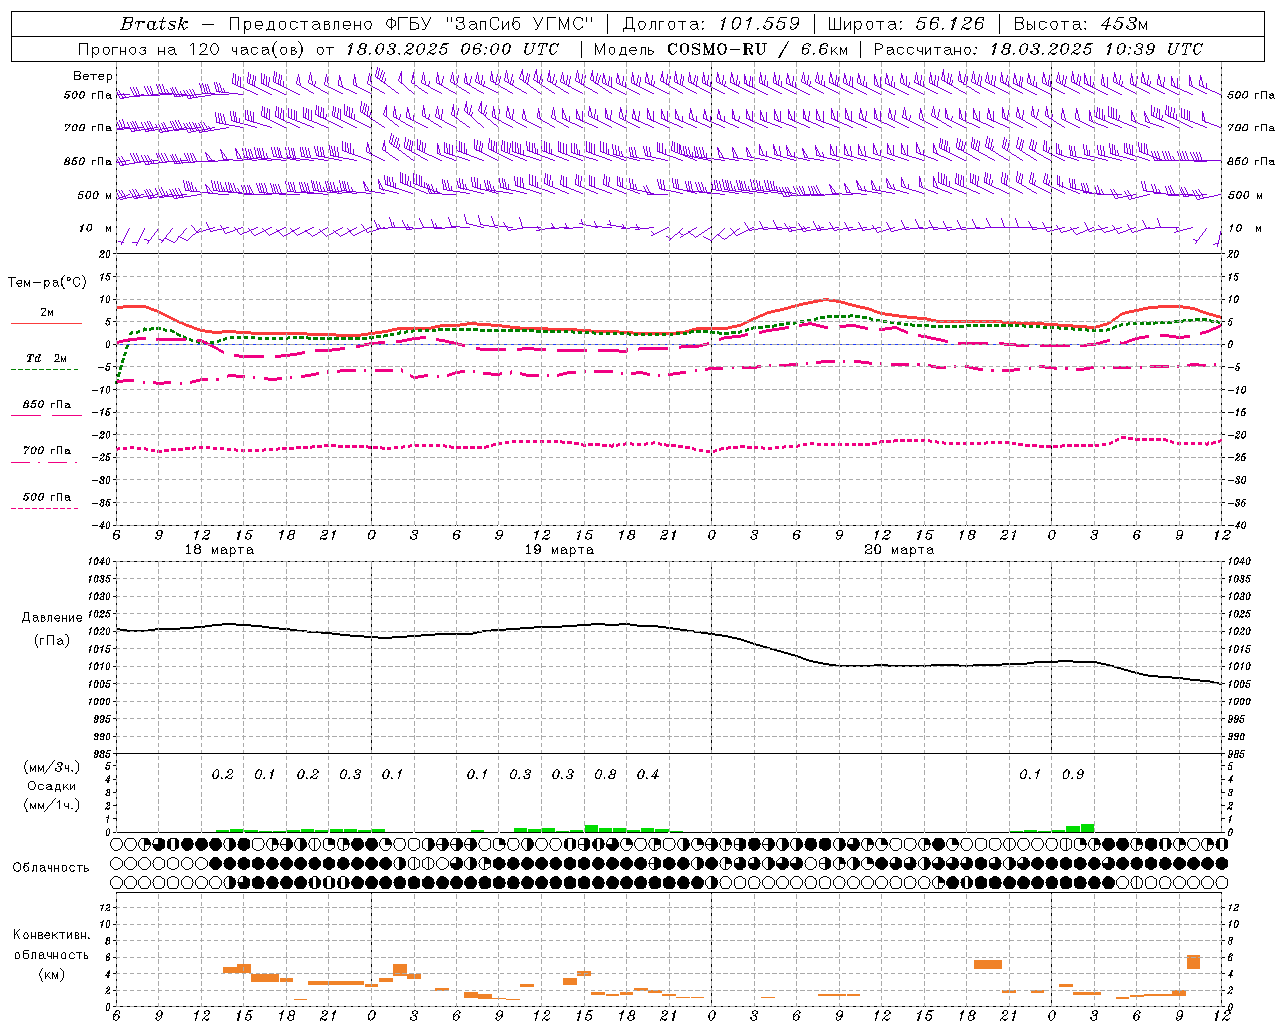Select the 'Предоставлено ФГБУ "ЗапСиб УГМС"' provider text

click(x=411, y=24)
